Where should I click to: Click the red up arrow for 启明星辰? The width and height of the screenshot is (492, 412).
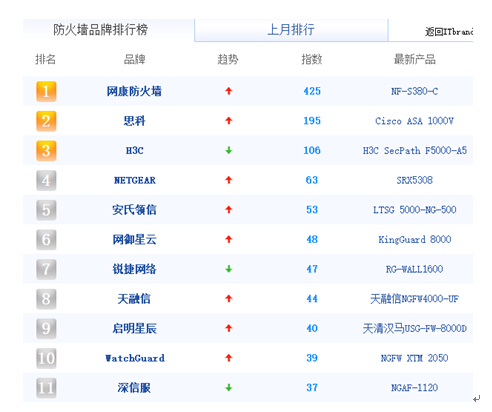pyautogui.click(x=229, y=328)
